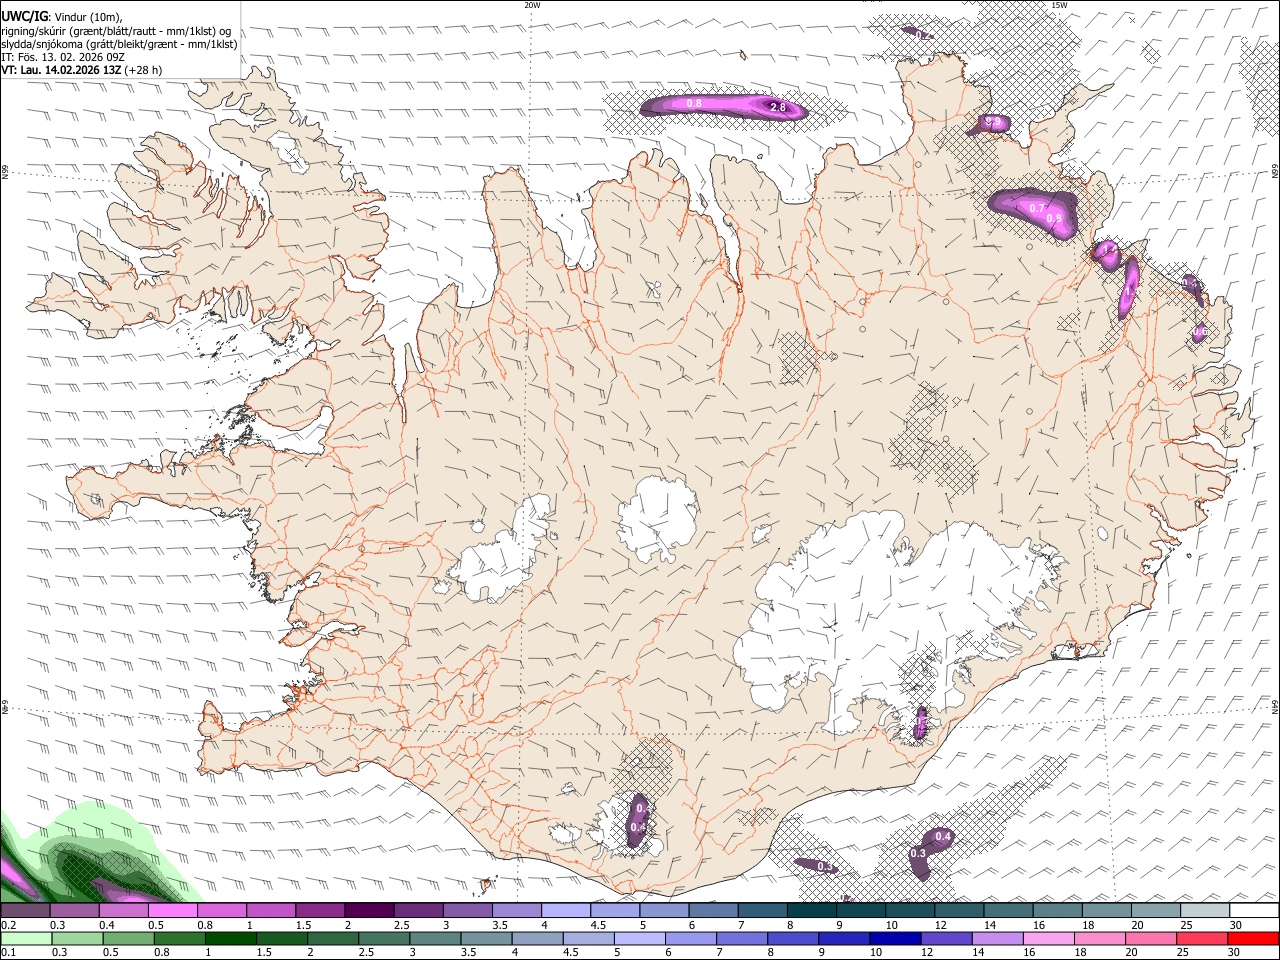Click the '0.7' value in the northeast snow patch
The height and width of the screenshot is (960, 1280).
pos(1037,208)
